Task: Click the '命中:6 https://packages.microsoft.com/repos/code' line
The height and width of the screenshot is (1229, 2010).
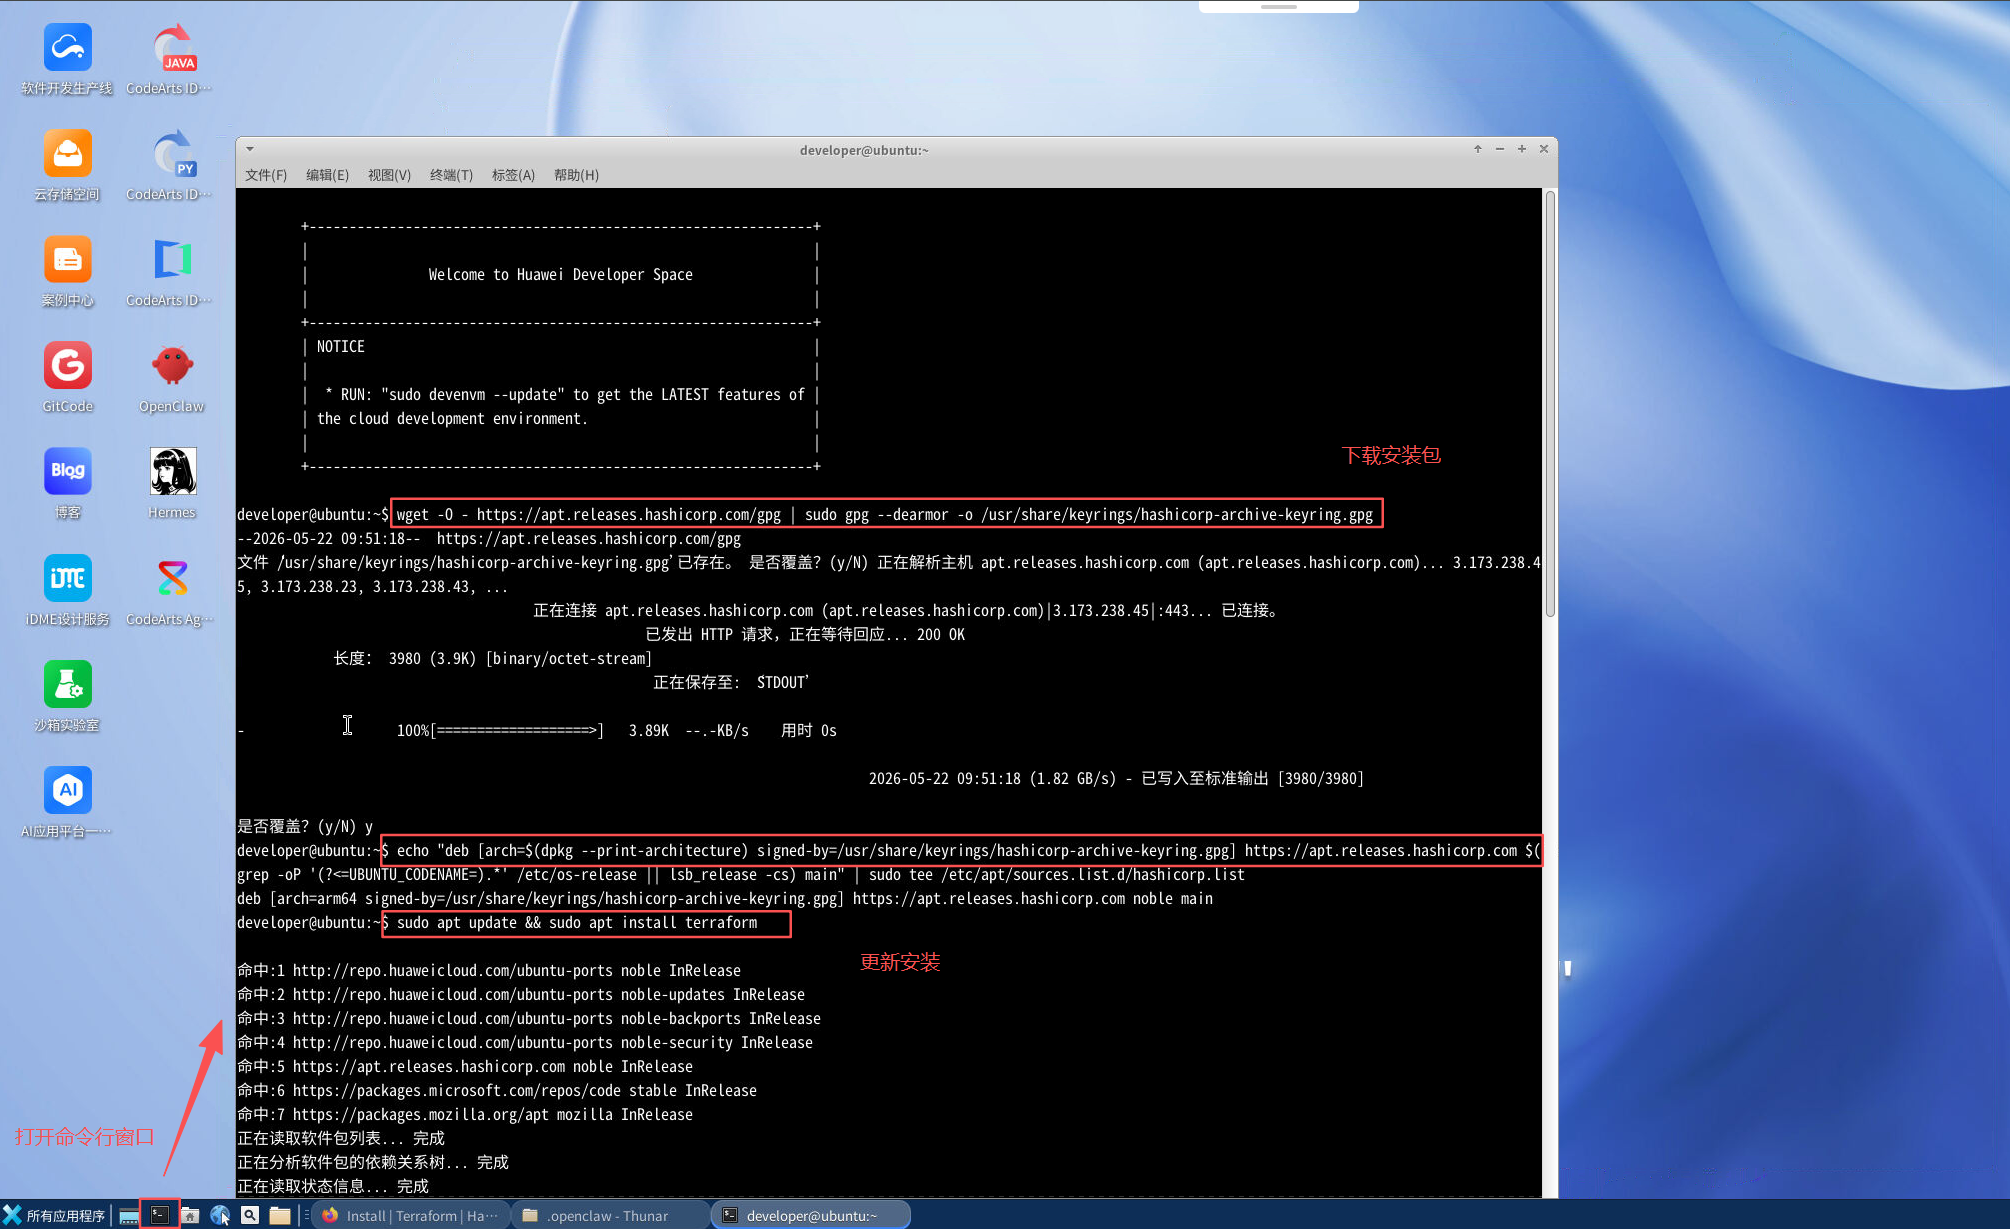Action: click(x=497, y=1091)
